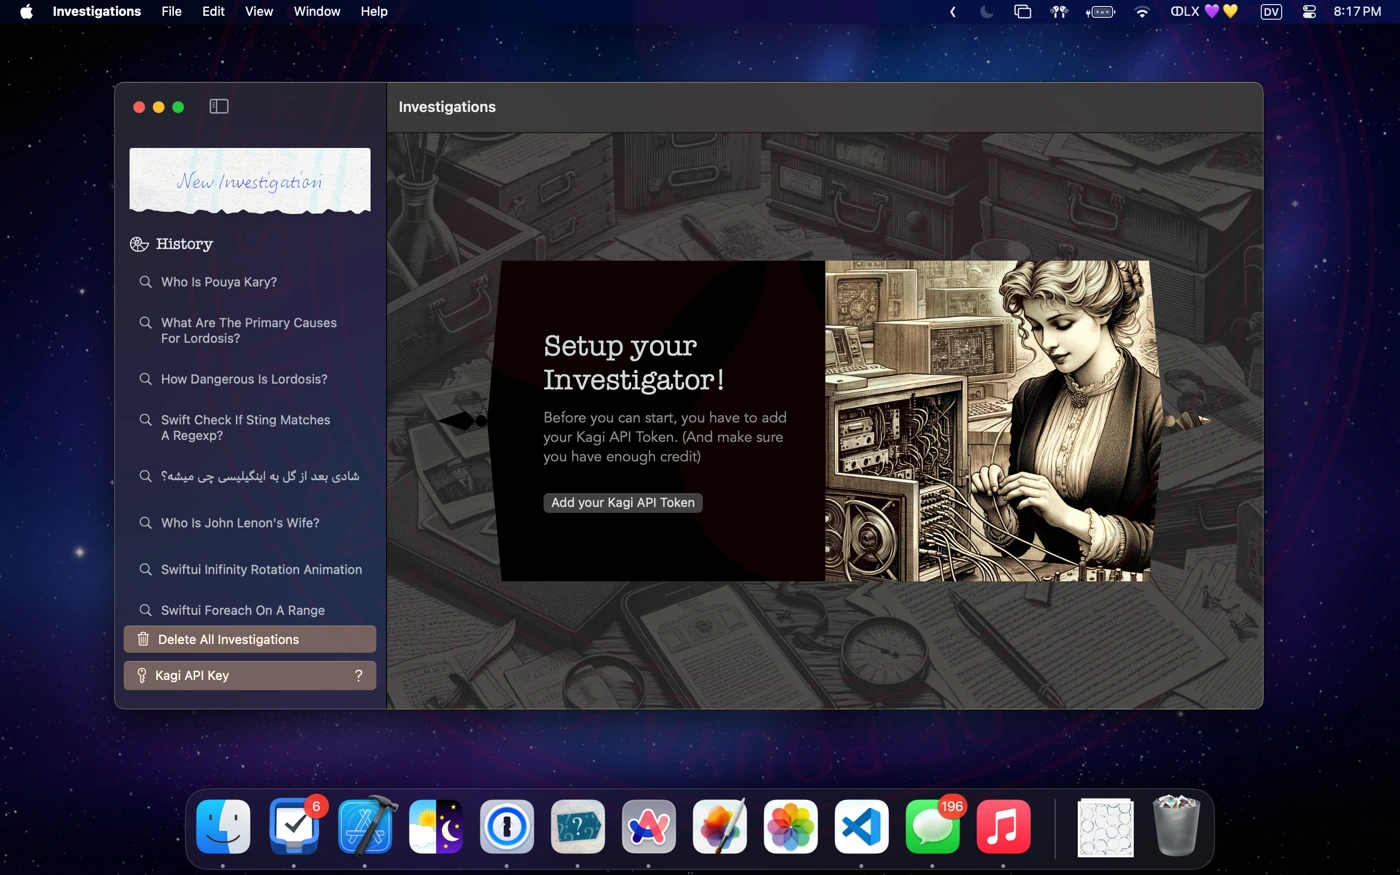1400x875 pixels.
Task: Open Xcode from the Dock
Action: coord(365,827)
